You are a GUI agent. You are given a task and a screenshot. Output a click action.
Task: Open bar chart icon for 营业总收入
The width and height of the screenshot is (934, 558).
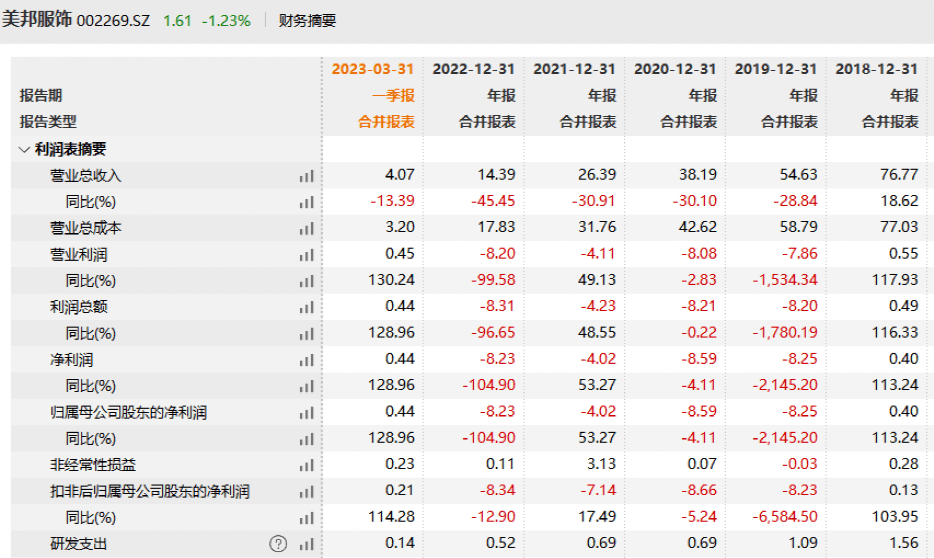coord(306,176)
